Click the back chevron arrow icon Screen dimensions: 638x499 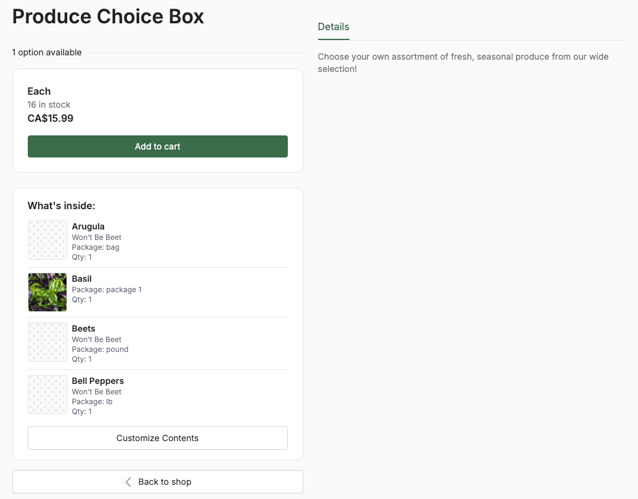tap(128, 482)
